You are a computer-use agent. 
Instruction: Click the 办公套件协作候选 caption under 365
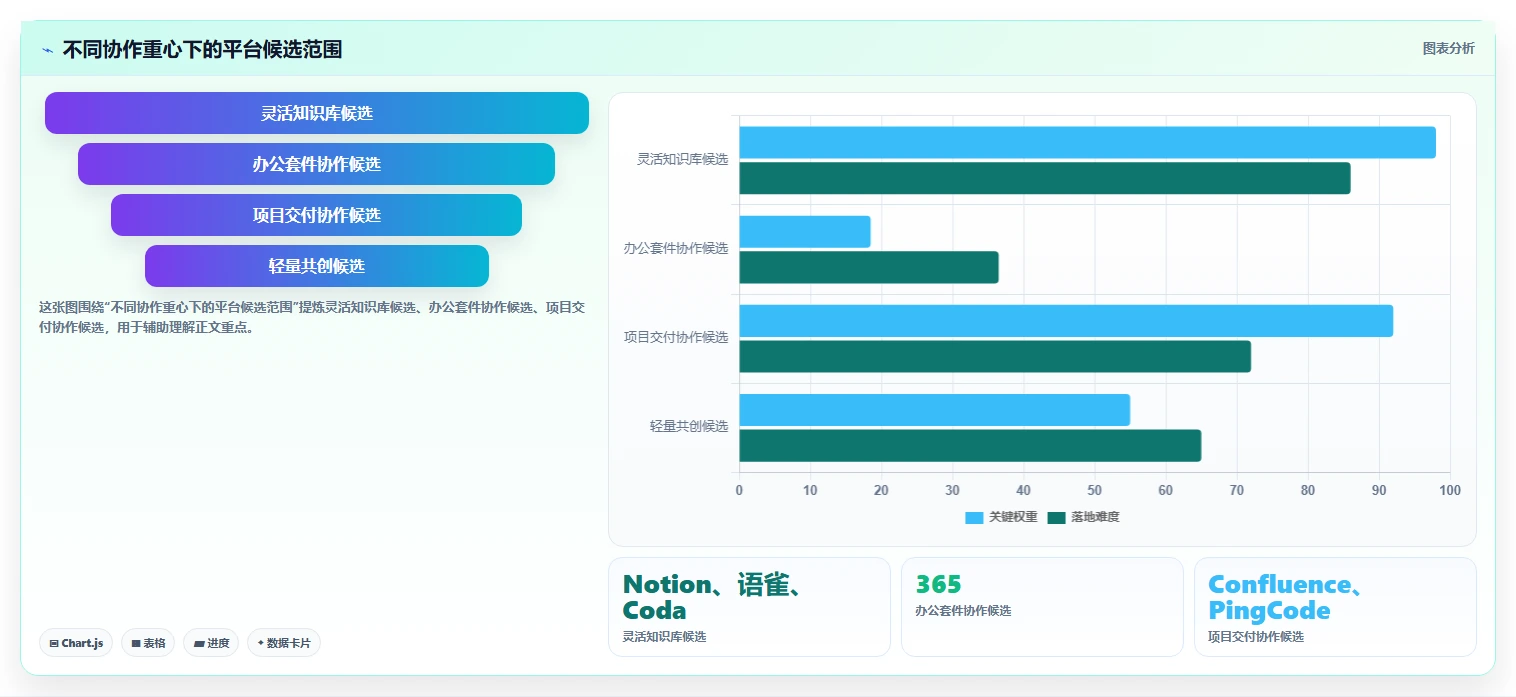point(963,611)
